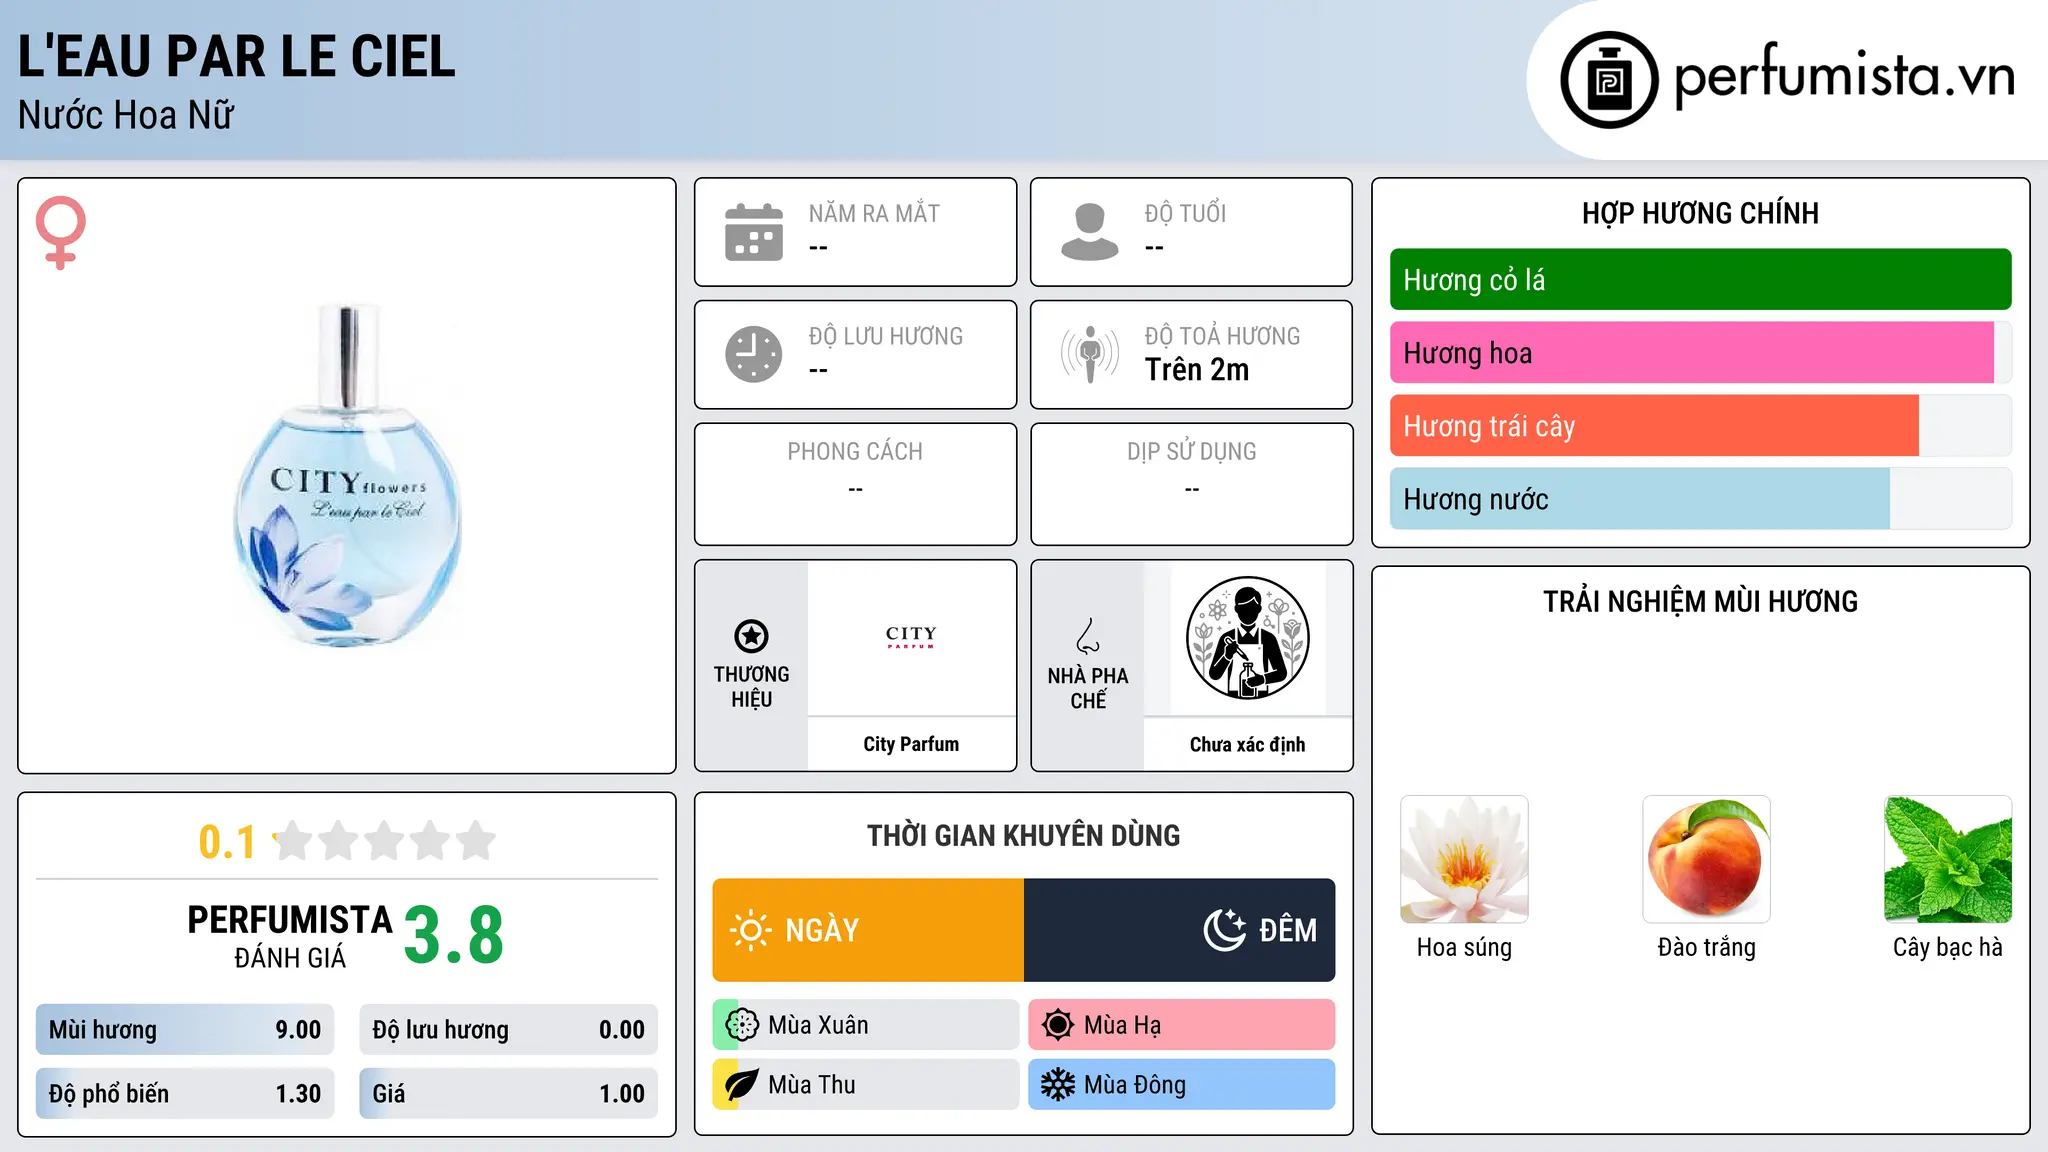The width and height of the screenshot is (2048, 1152).
Task: Click the flower icon beside Mùa Xuân
Action: [x=742, y=1025]
